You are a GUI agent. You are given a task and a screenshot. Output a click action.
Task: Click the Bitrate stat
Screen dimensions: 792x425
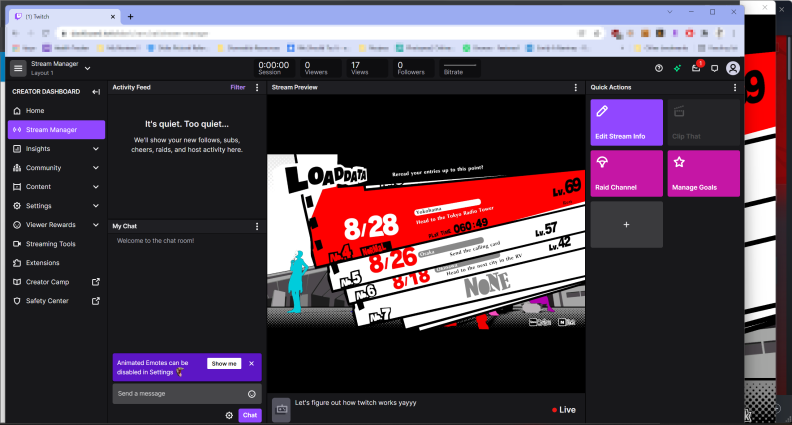[459, 68]
